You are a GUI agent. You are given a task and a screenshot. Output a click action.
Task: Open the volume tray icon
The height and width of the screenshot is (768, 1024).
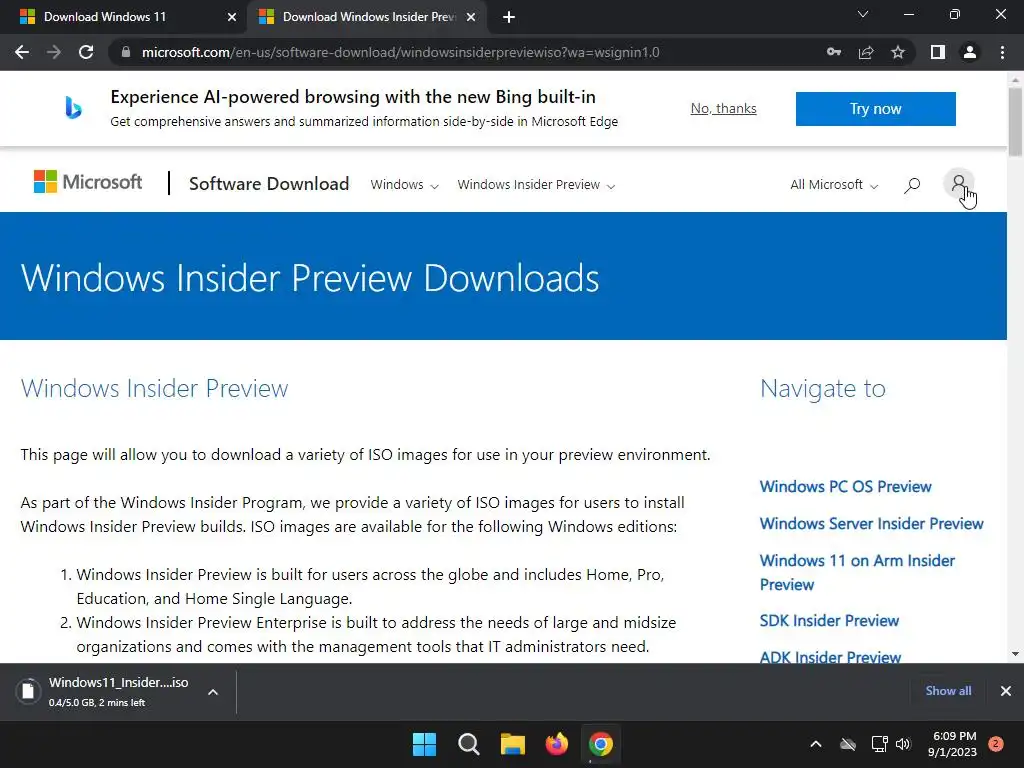pos(903,744)
